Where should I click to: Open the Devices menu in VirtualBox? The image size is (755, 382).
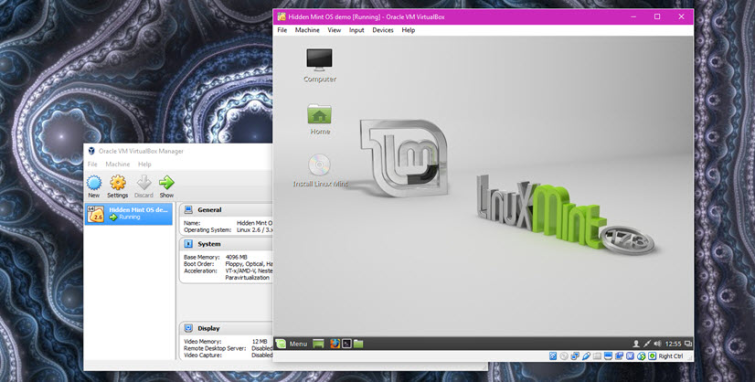(383, 30)
